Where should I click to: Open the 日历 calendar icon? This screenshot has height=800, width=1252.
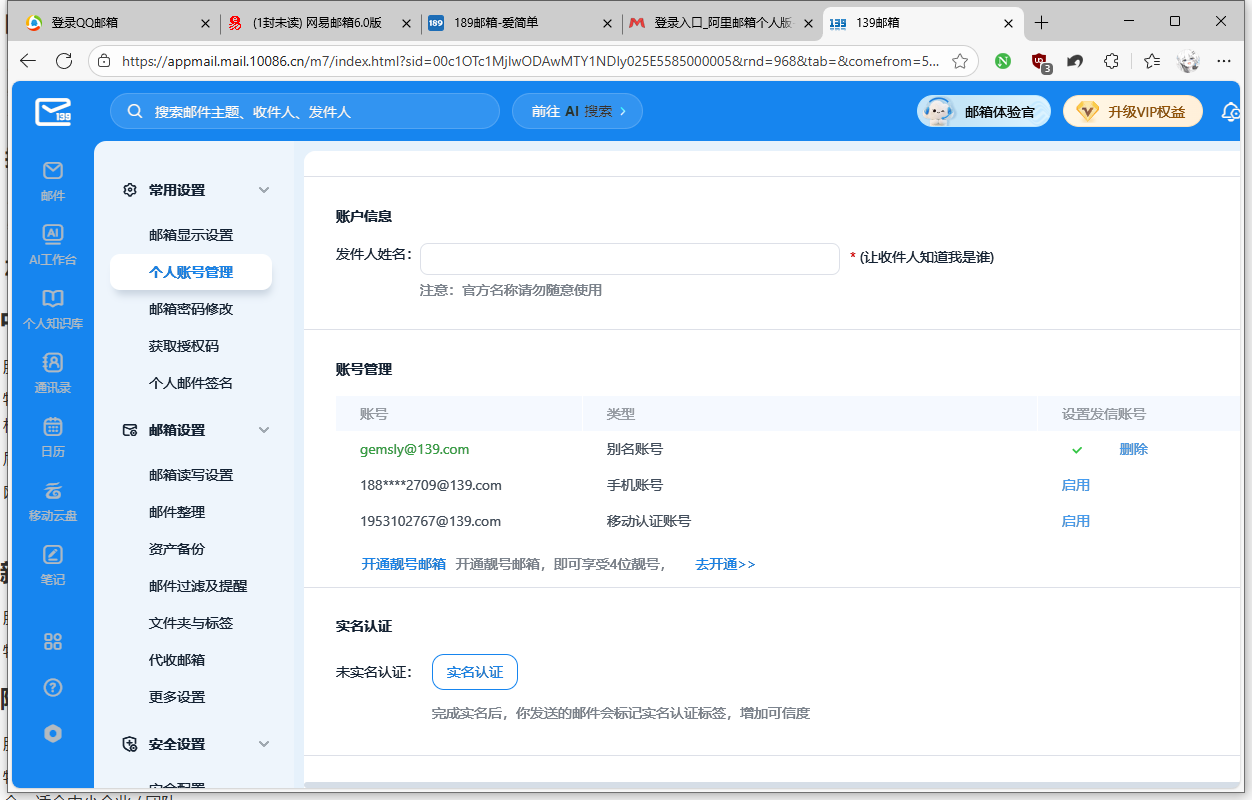53,436
